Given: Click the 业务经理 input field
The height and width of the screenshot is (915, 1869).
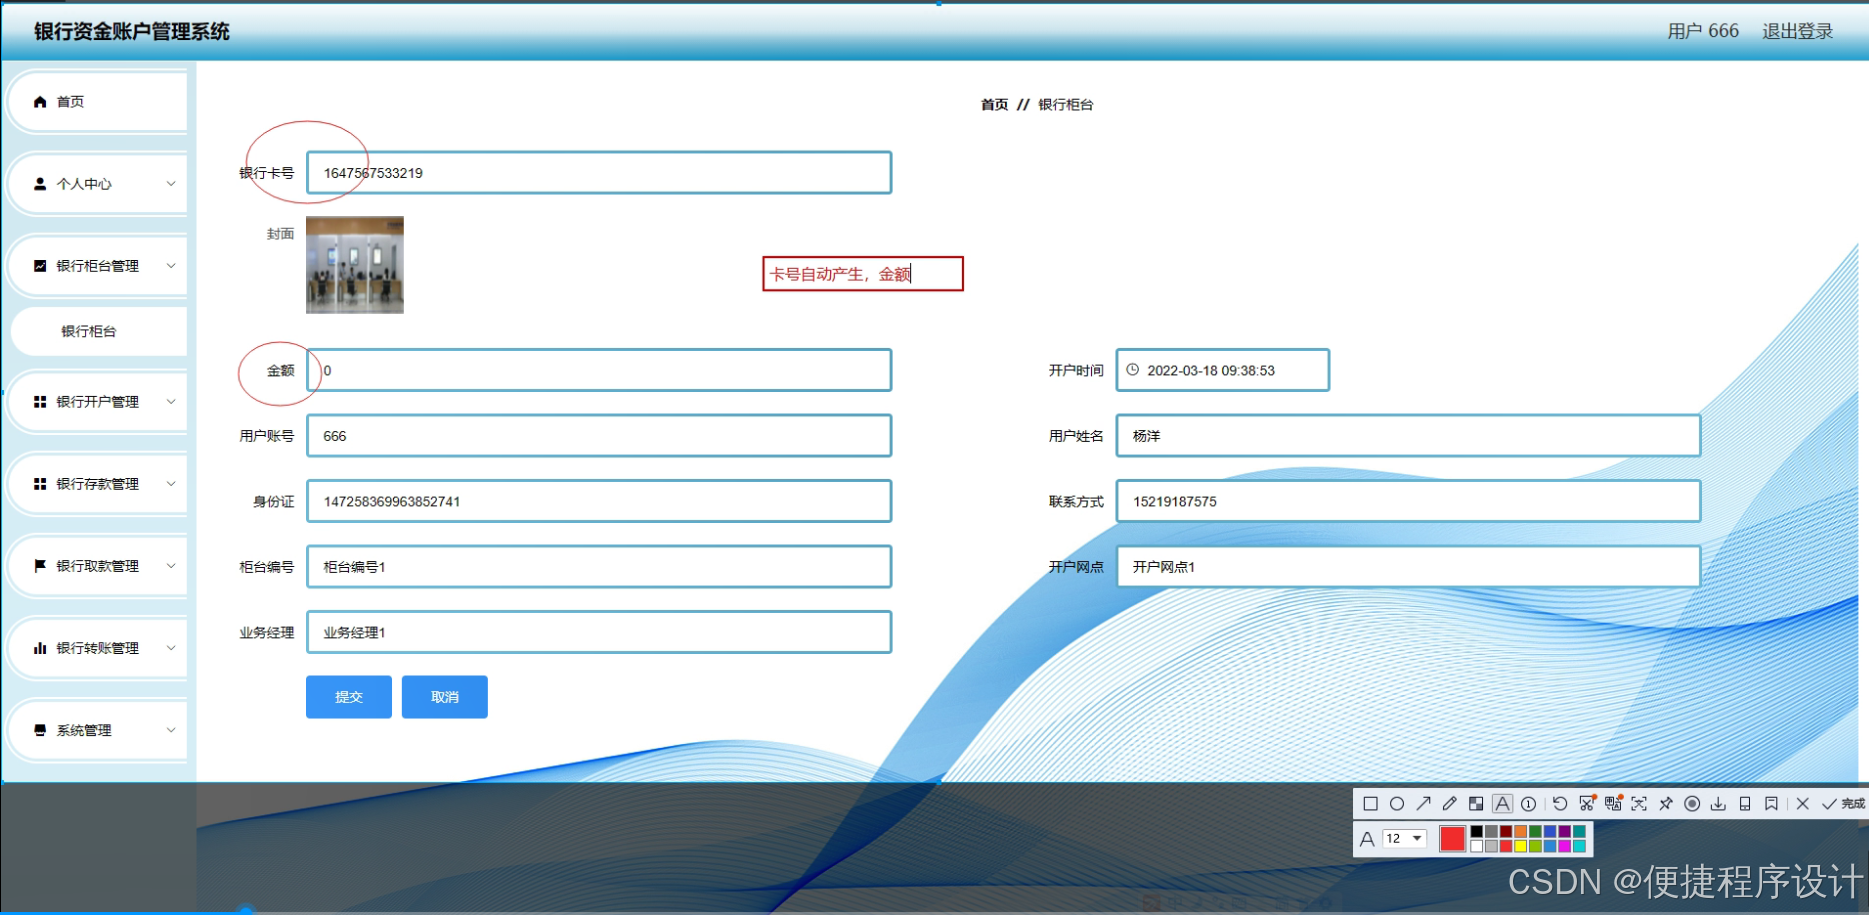Looking at the screenshot, I should point(599,632).
